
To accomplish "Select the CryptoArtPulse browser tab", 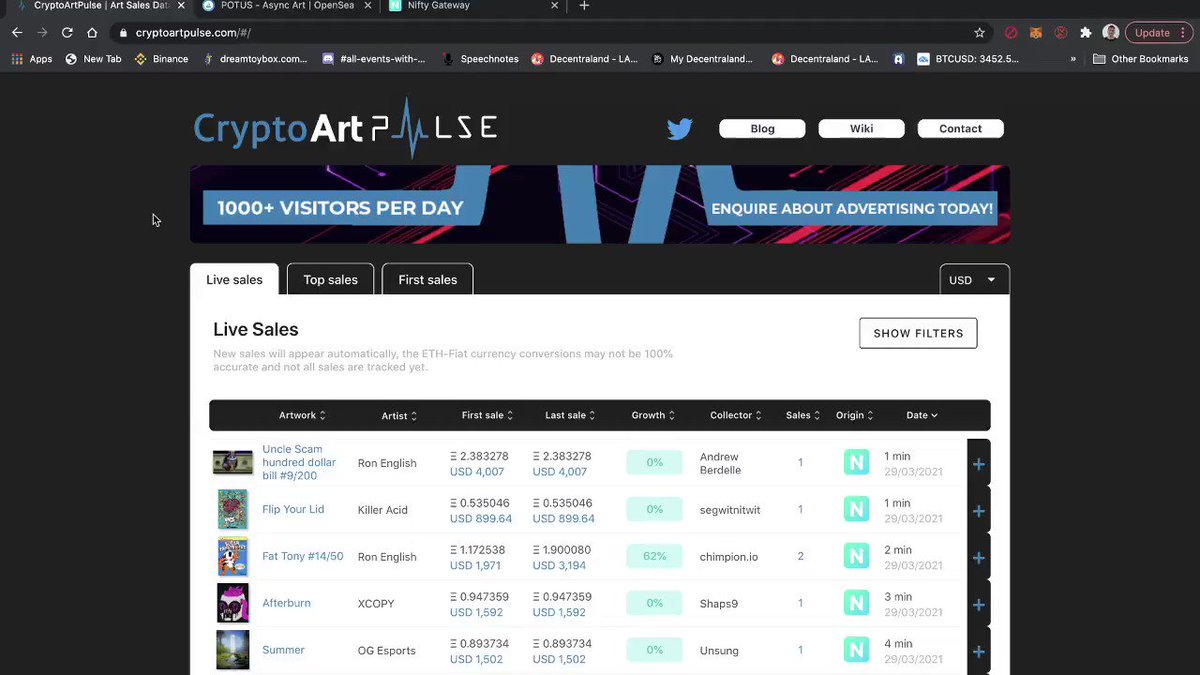I will click(100, 6).
